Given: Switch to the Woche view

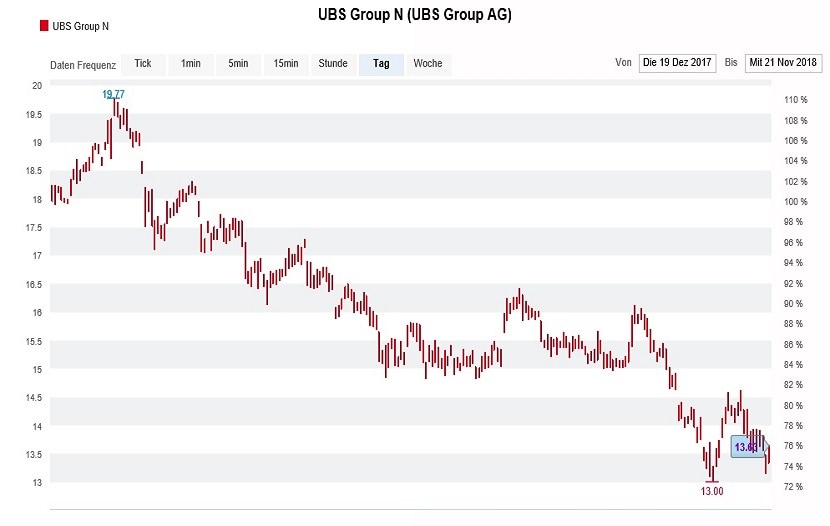Looking at the screenshot, I should (x=428, y=64).
